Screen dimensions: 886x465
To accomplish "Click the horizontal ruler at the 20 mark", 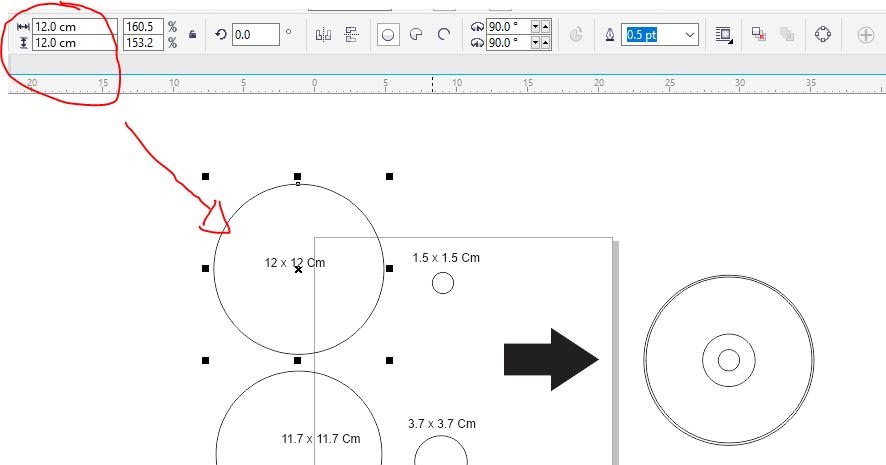I will coord(599,85).
